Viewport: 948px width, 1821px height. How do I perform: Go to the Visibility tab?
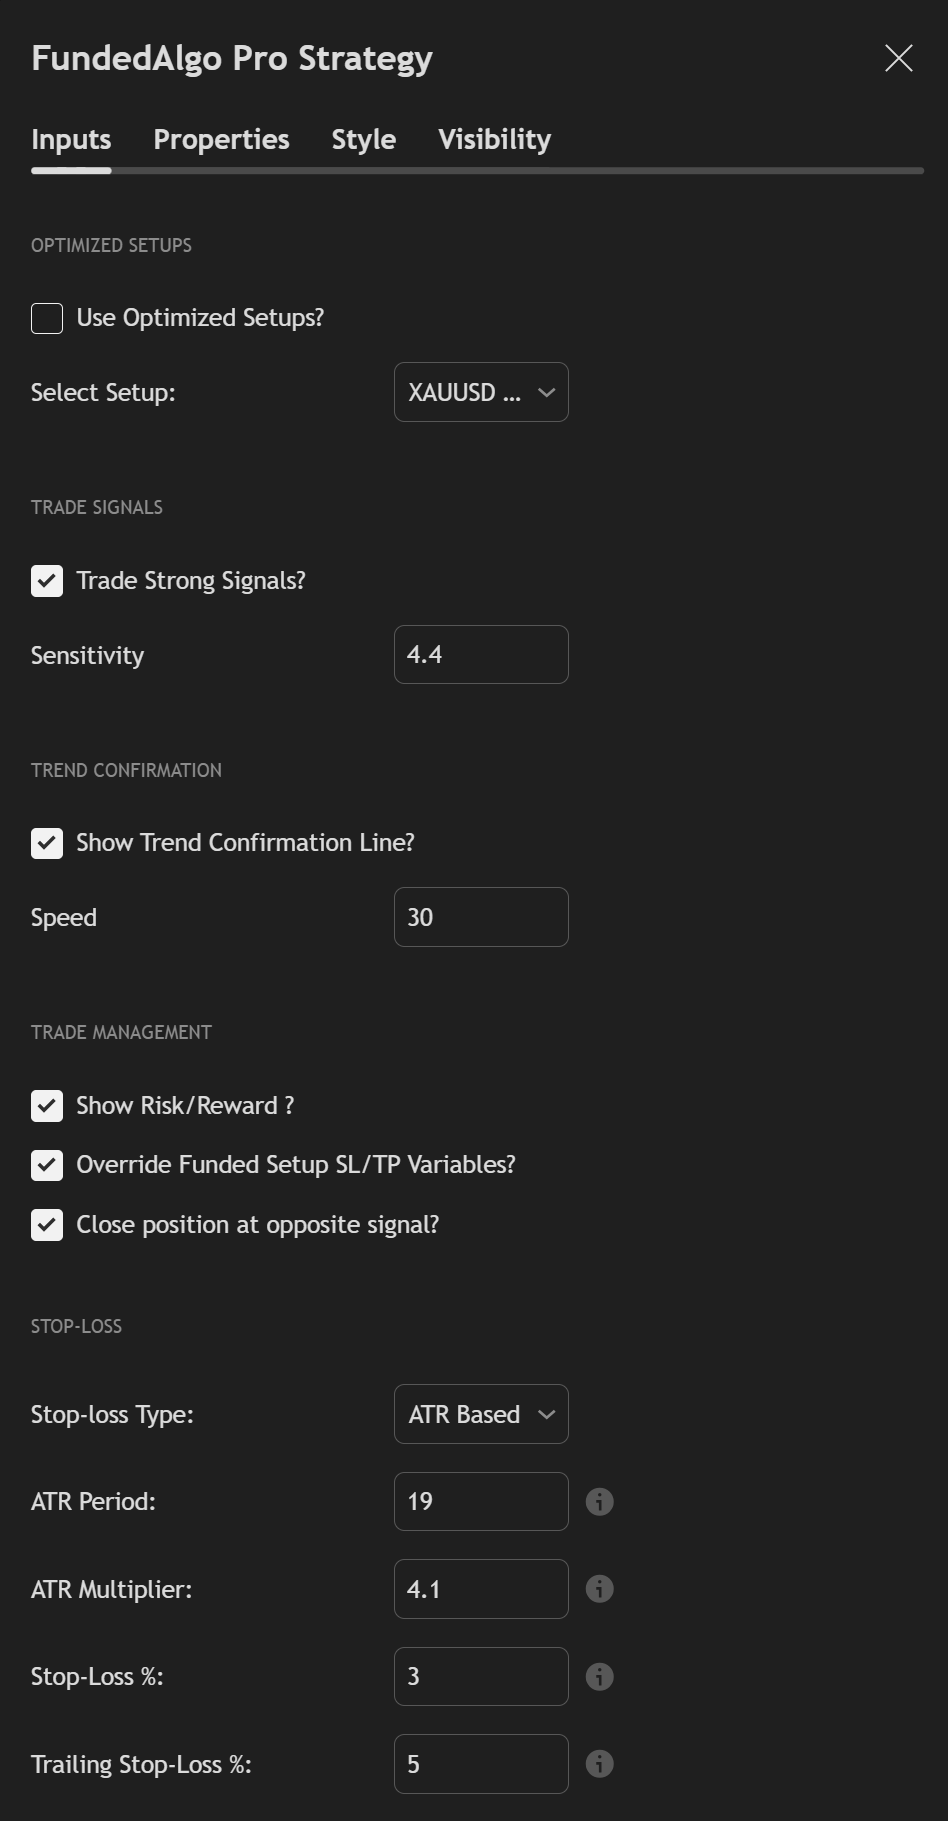tap(494, 140)
